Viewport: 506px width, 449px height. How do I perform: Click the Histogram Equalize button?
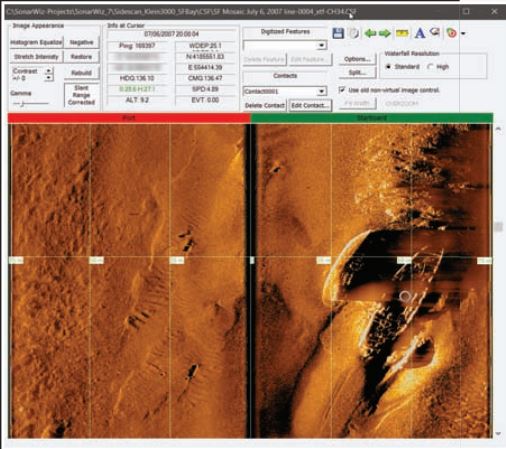tap(36, 42)
